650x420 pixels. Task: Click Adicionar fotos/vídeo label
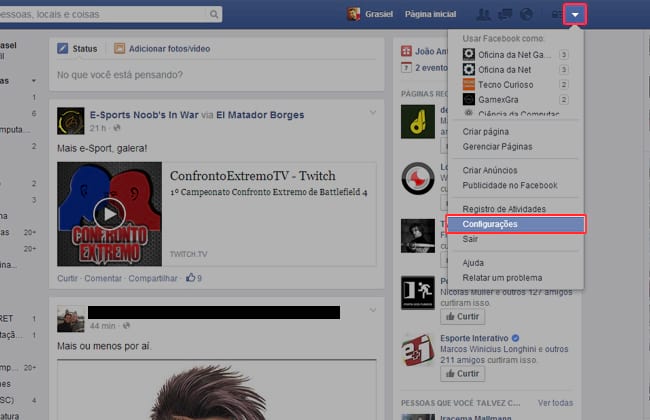click(169, 49)
